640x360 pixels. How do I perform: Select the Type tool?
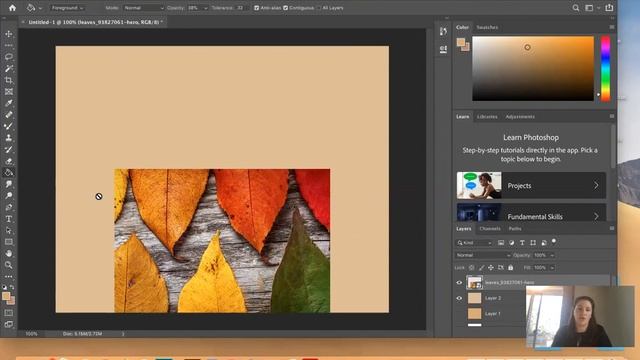pos(9,219)
